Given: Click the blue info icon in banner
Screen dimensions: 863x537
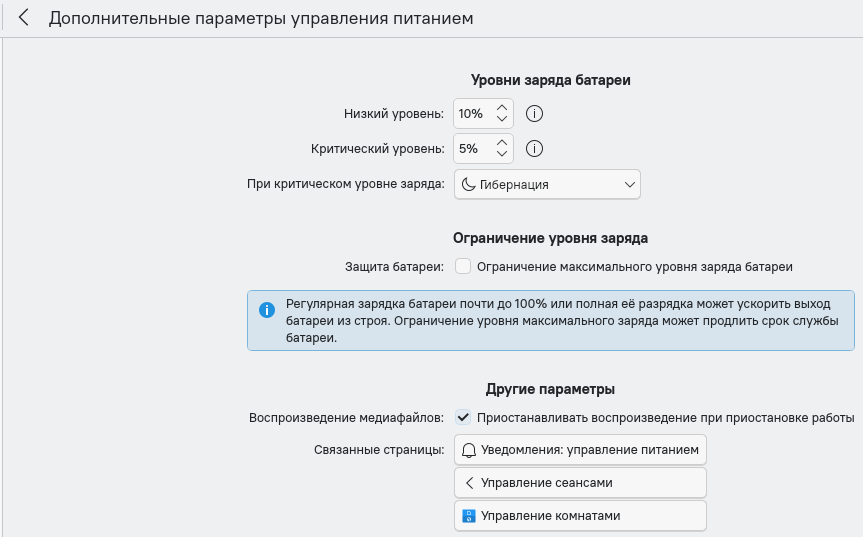Looking at the screenshot, I should [x=267, y=310].
